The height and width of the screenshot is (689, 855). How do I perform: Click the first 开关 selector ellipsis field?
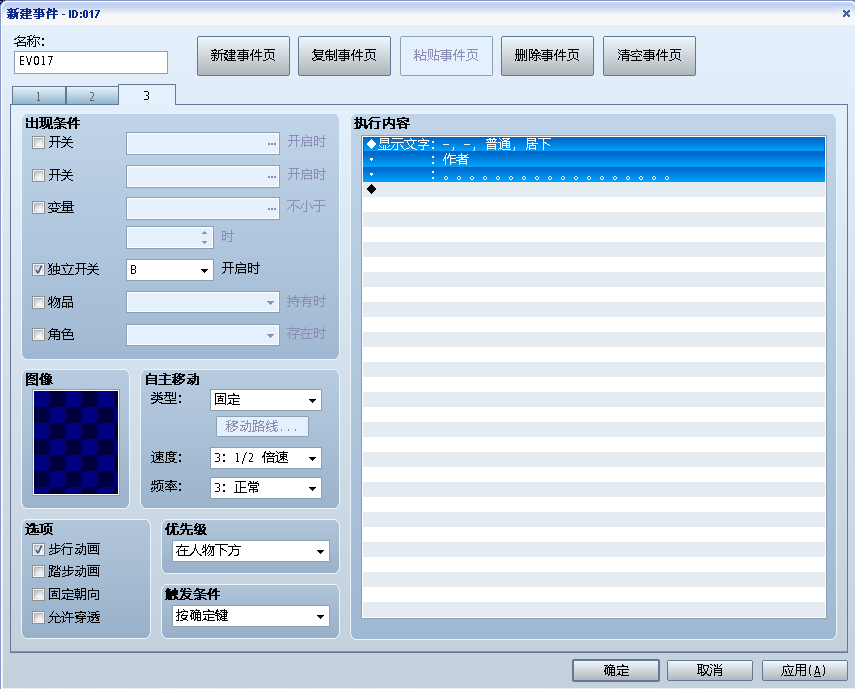point(203,143)
